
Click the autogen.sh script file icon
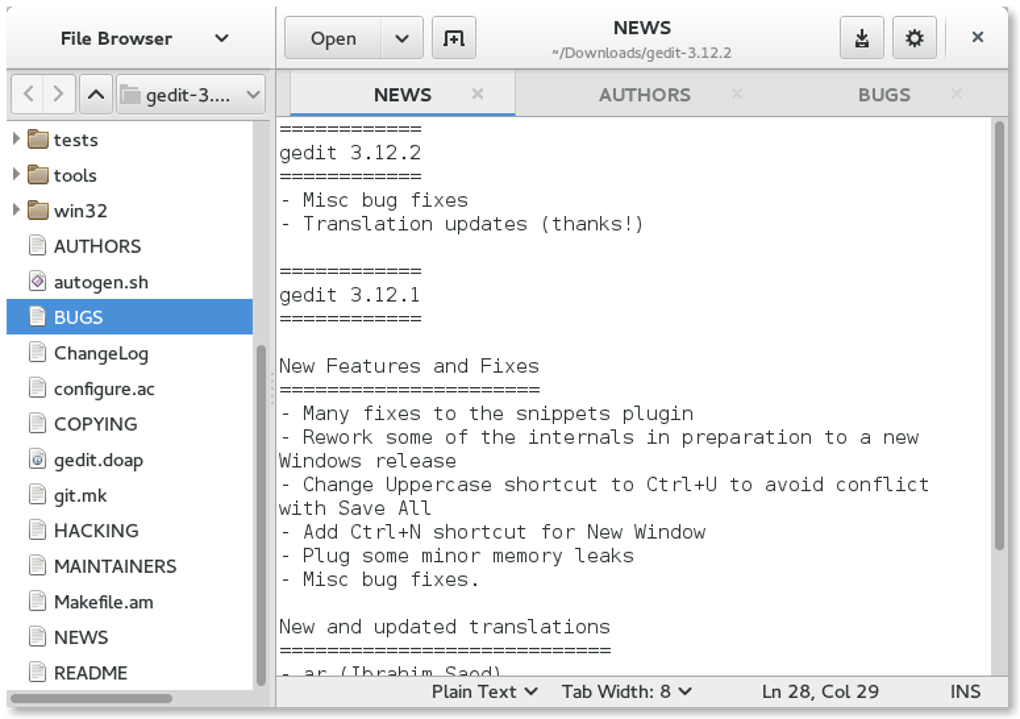pyautogui.click(x=38, y=281)
